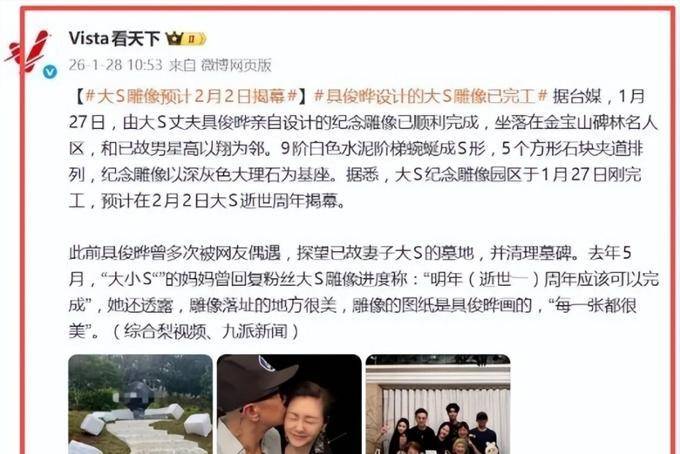This screenshot has height=454, width=680.
Task: Open hashtag 大S雕像预计2月2日揭幕
Action: pyautogui.click(x=191, y=96)
